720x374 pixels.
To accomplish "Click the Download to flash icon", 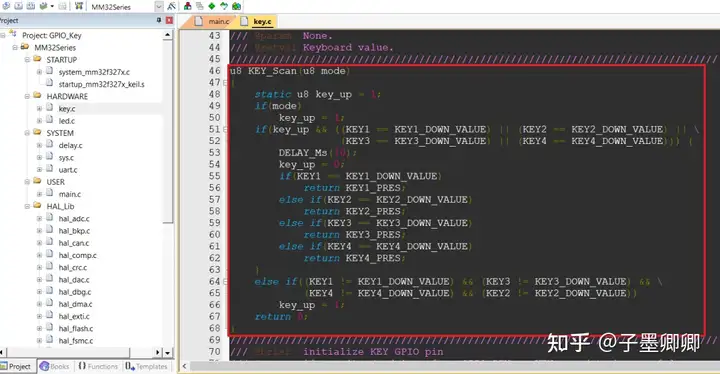I will (79, 6).
